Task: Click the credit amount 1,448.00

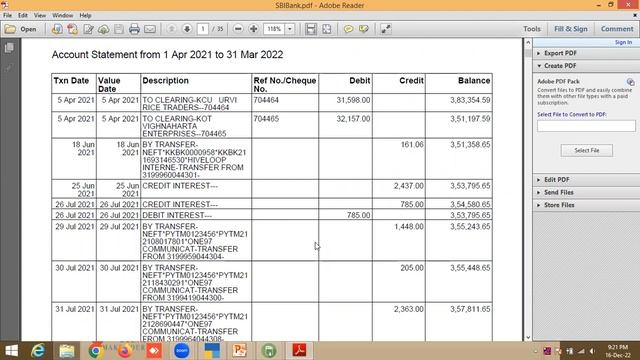Action: coord(409,227)
